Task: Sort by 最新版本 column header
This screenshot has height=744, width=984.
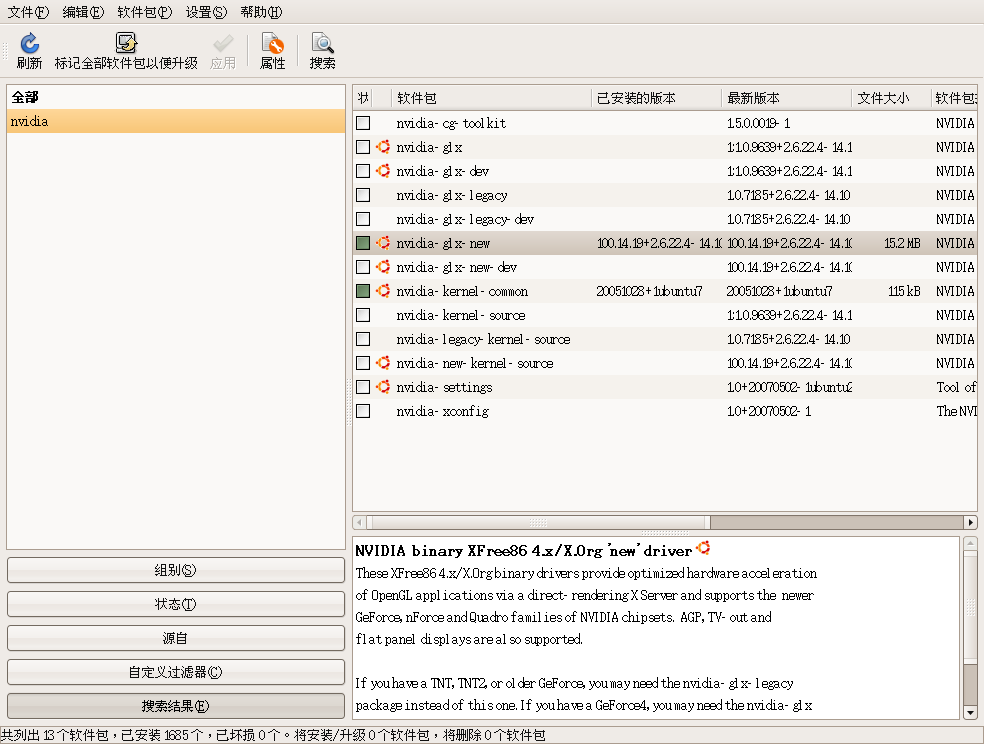Action: click(x=787, y=98)
